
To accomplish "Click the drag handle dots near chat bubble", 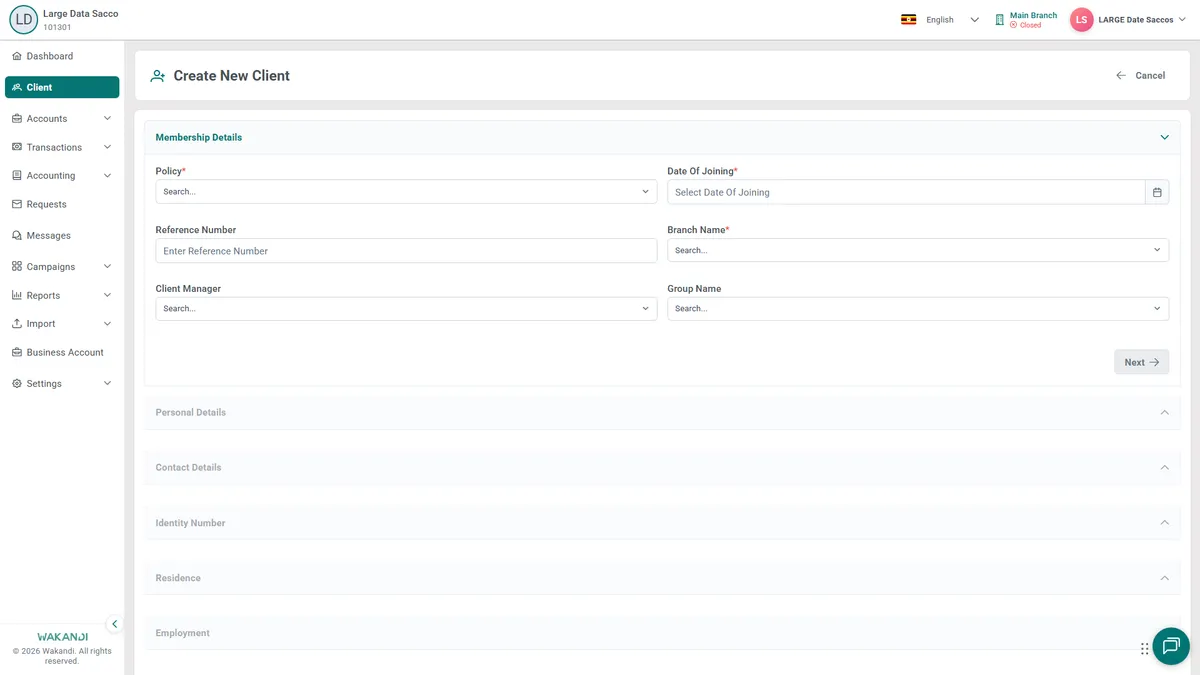I will (1144, 648).
